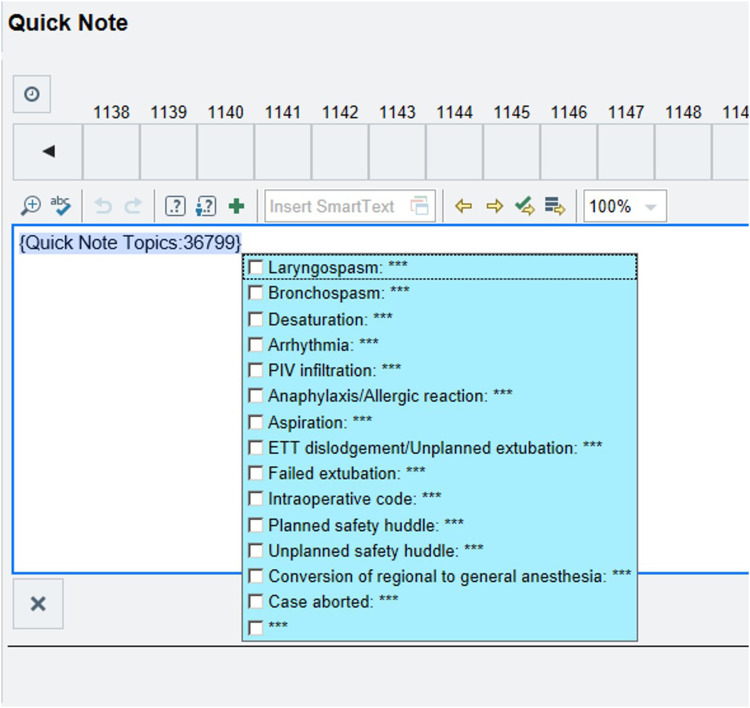
Task: Go to previous field with left arrow
Action: (x=463, y=206)
